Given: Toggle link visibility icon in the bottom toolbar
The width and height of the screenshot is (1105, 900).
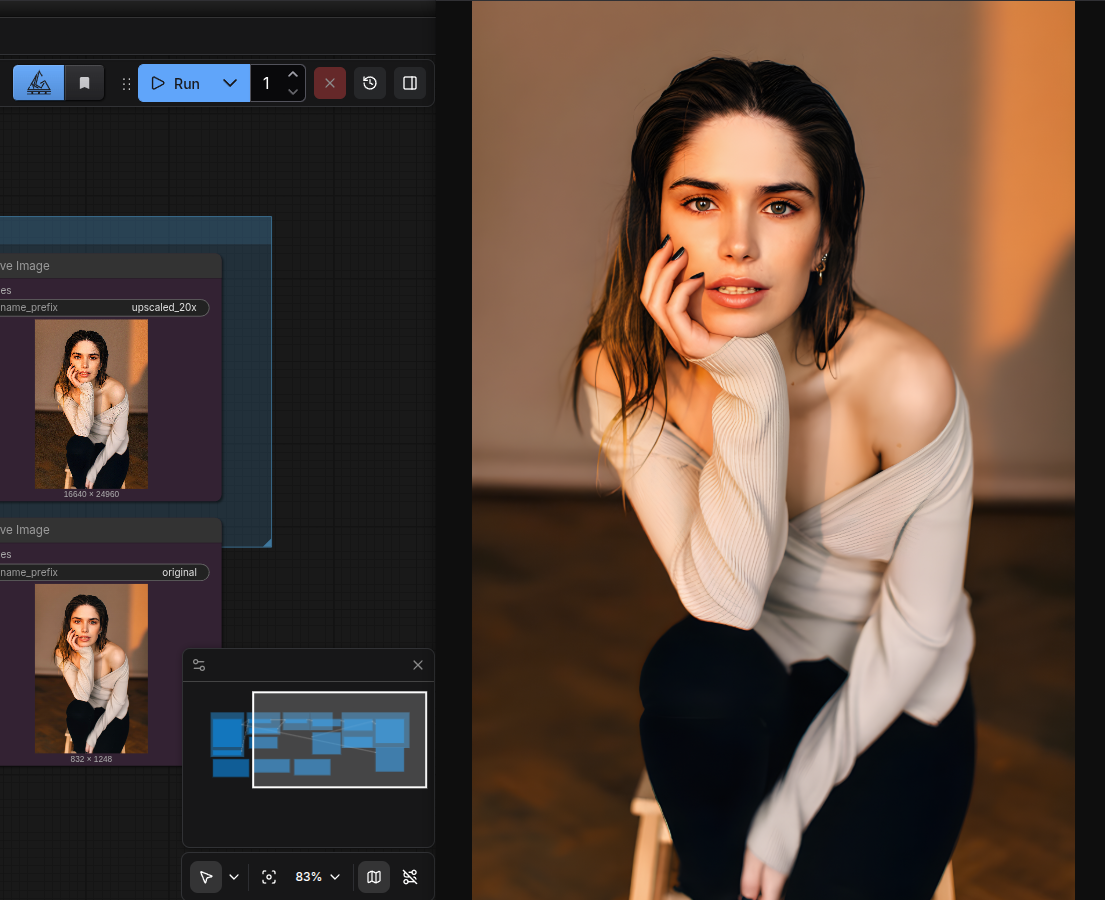Looking at the screenshot, I should 410,877.
